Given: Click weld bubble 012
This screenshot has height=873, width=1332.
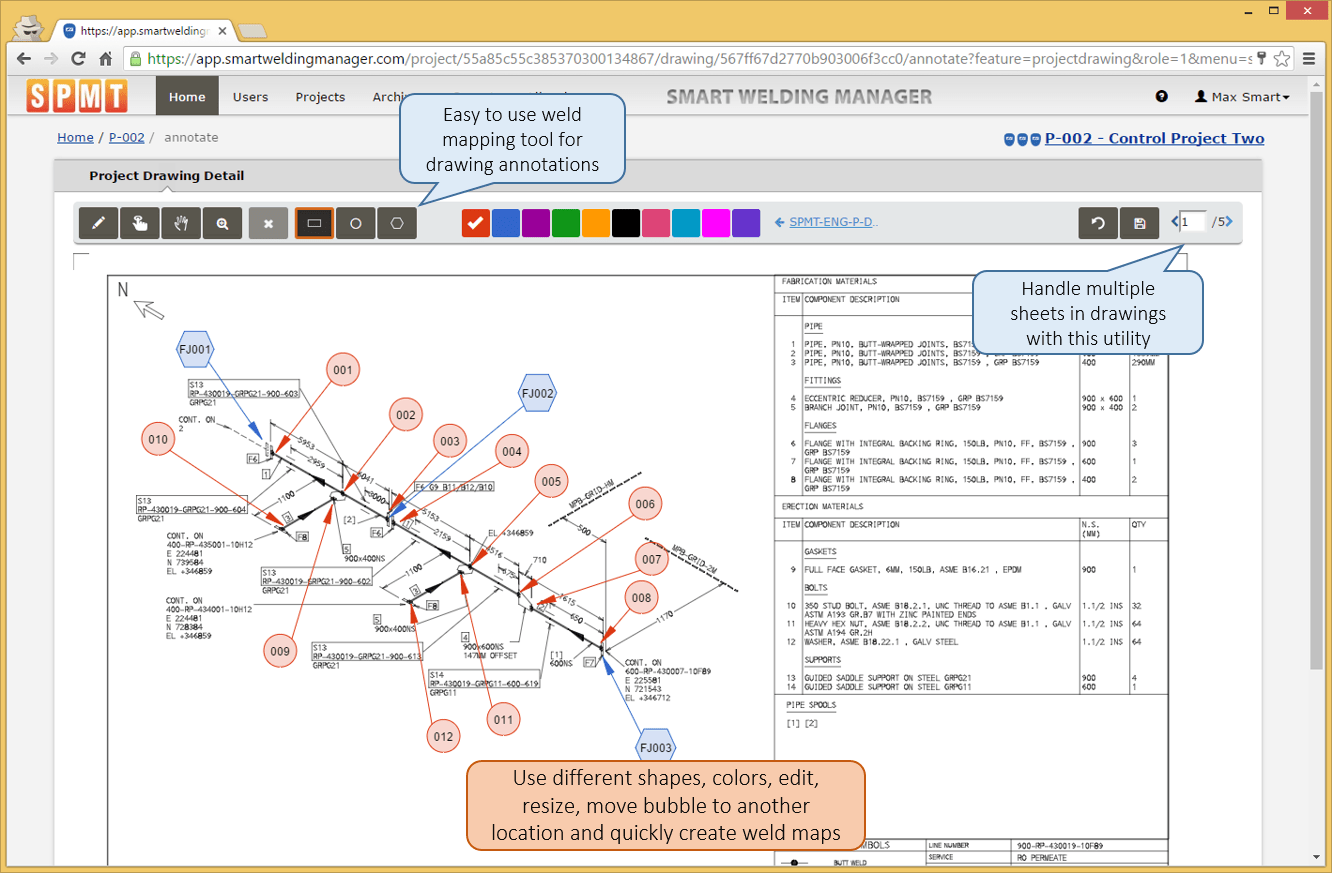Looking at the screenshot, I should (x=442, y=737).
